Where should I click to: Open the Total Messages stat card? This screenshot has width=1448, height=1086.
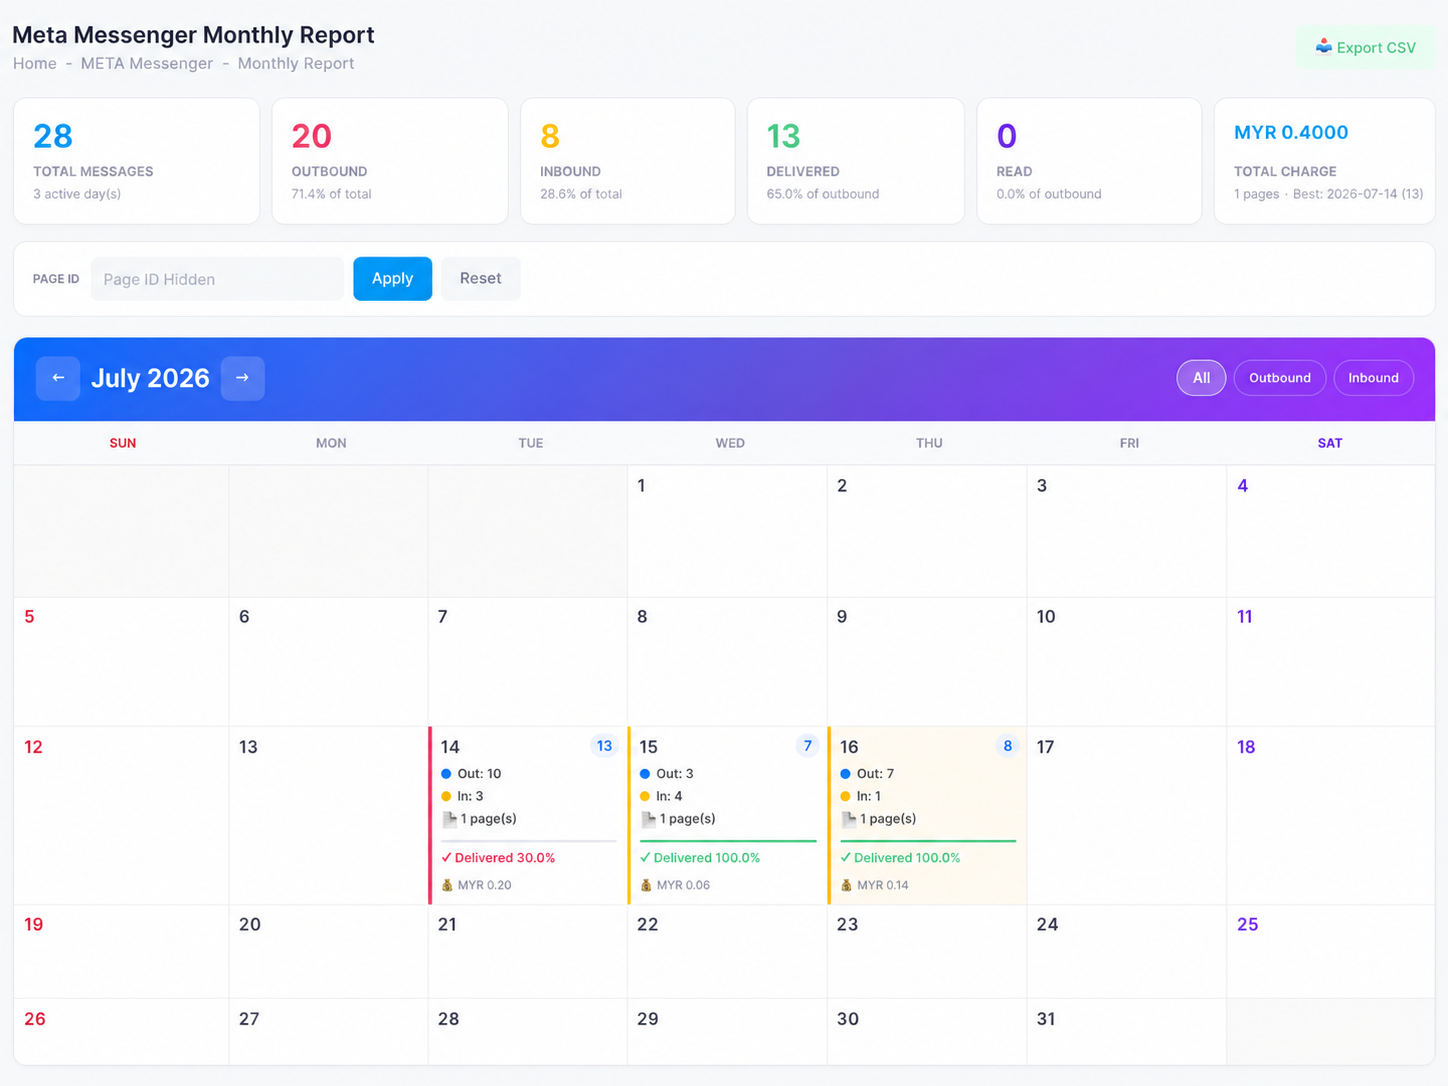tap(136, 161)
